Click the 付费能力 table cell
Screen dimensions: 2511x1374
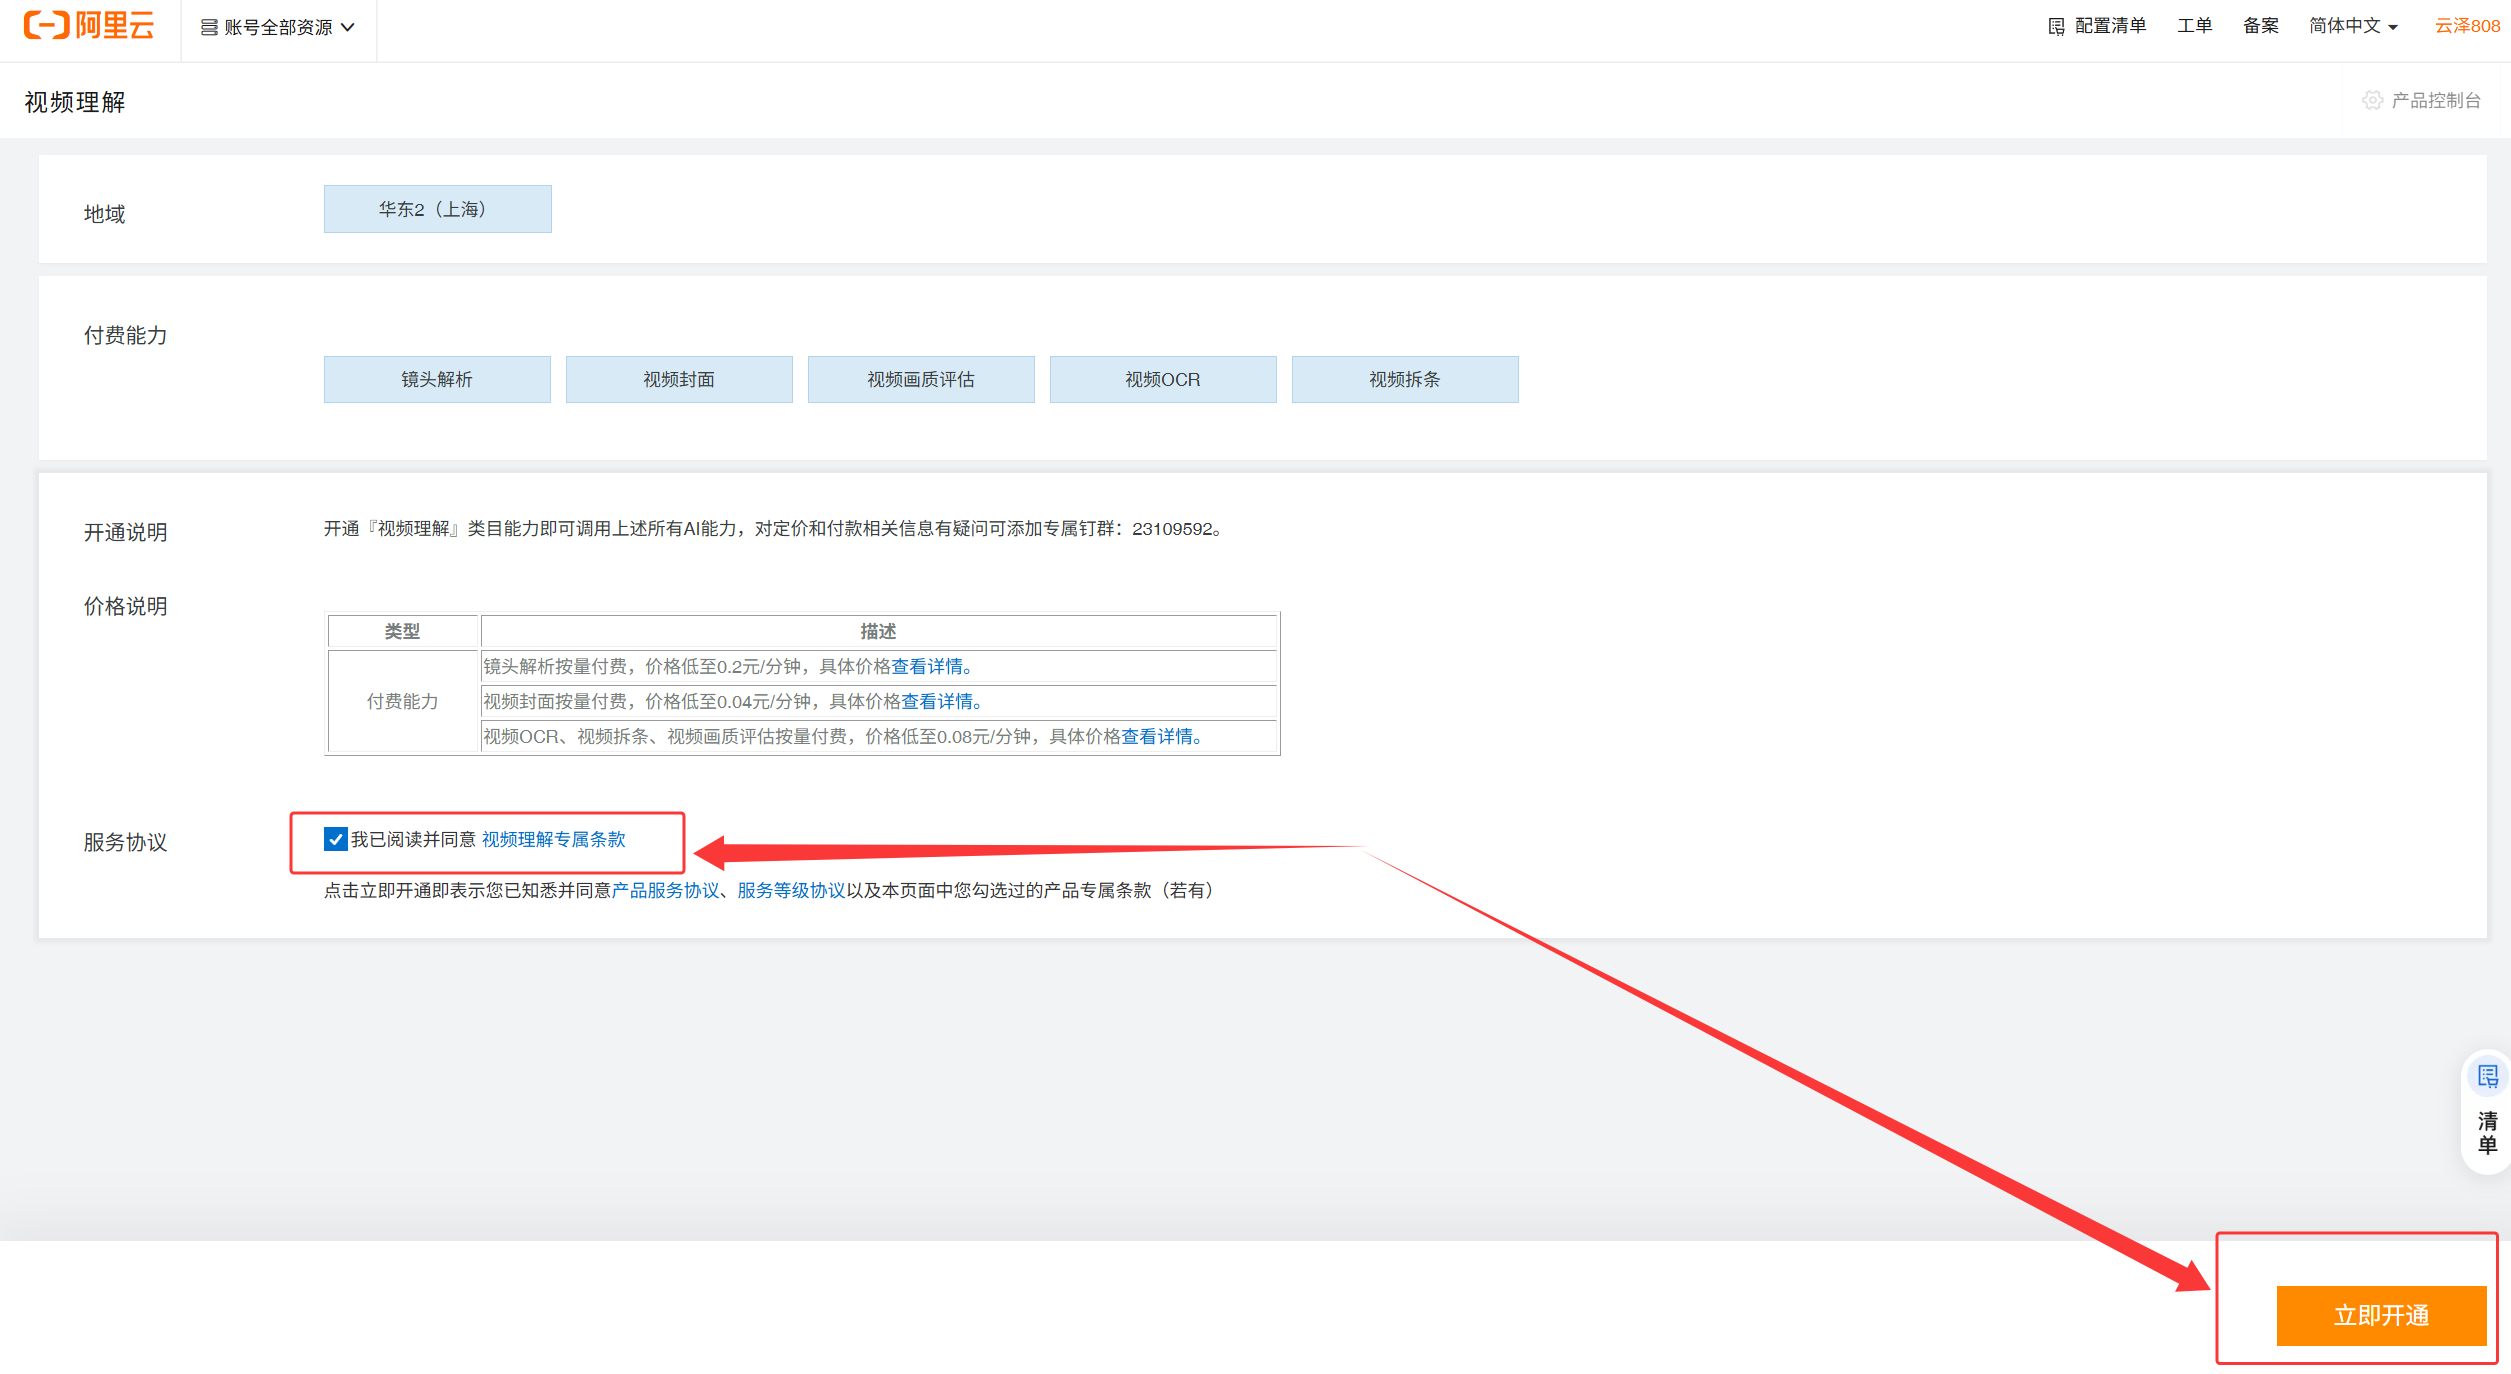402,701
